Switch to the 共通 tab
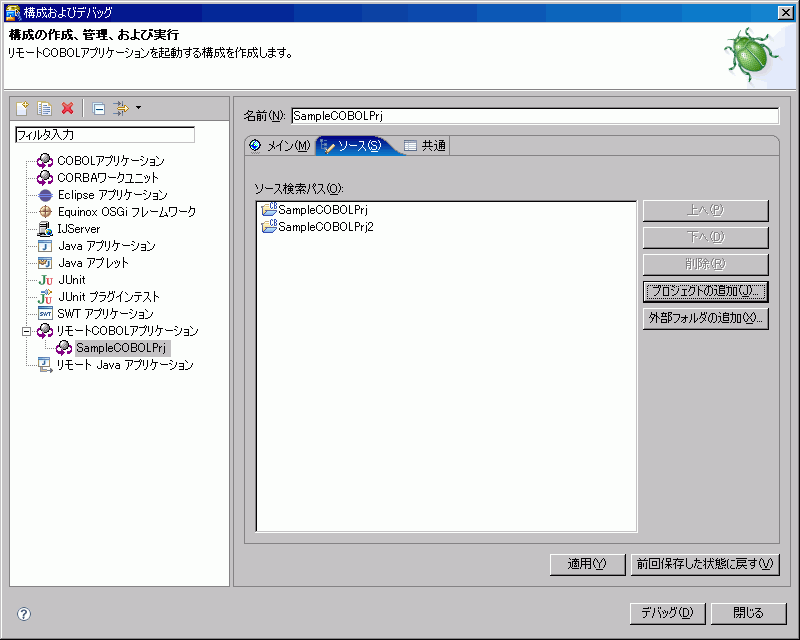The image size is (800, 640). (426, 146)
